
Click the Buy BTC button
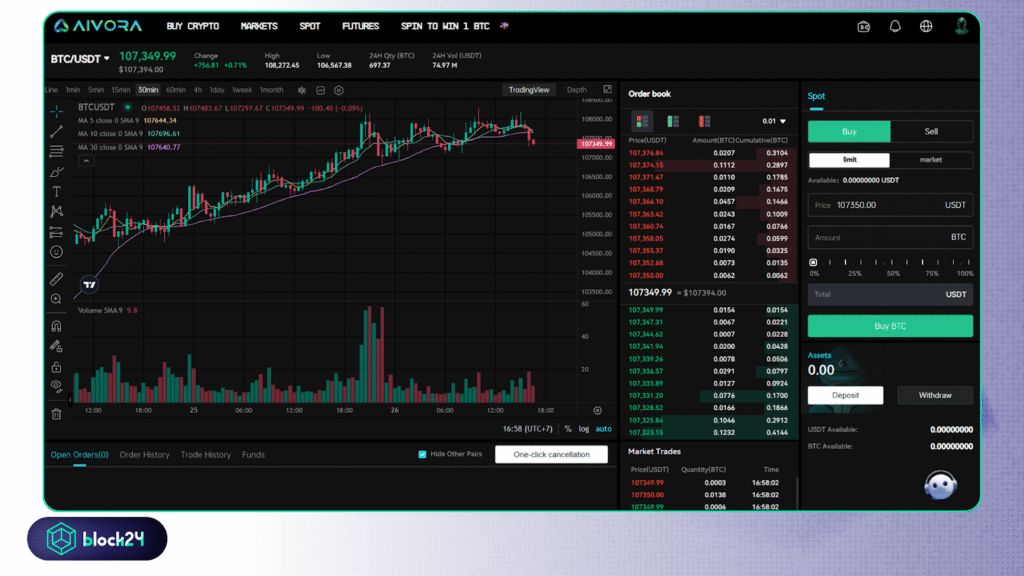click(890, 326)
